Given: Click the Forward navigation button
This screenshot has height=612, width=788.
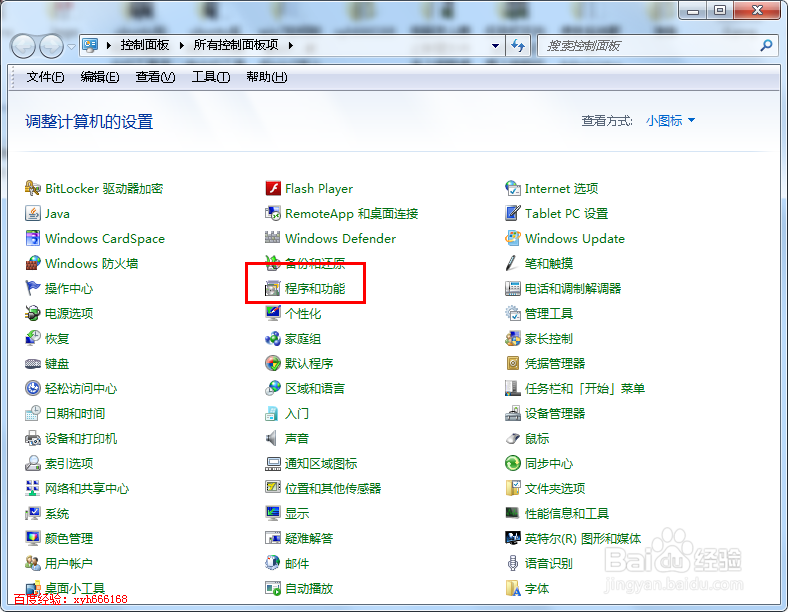Looking at the screenshot, I should coord(51,47).
